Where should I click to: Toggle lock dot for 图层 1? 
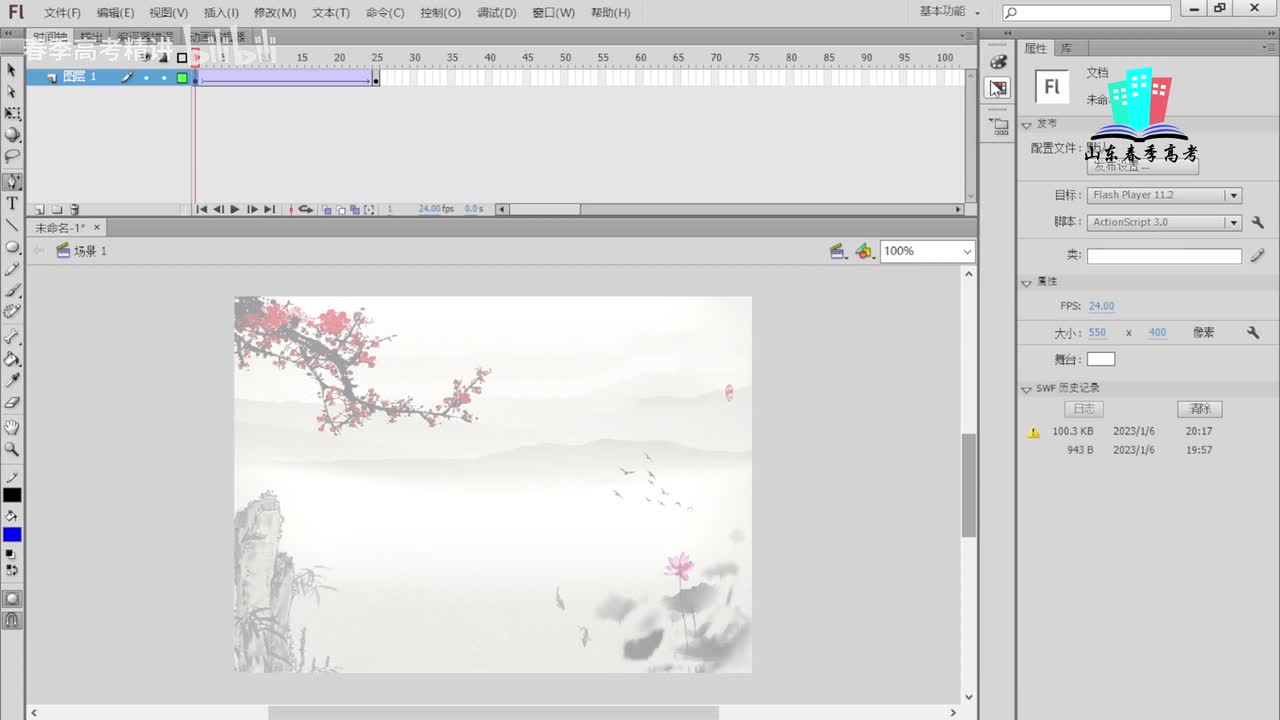[x=164, y=77]
